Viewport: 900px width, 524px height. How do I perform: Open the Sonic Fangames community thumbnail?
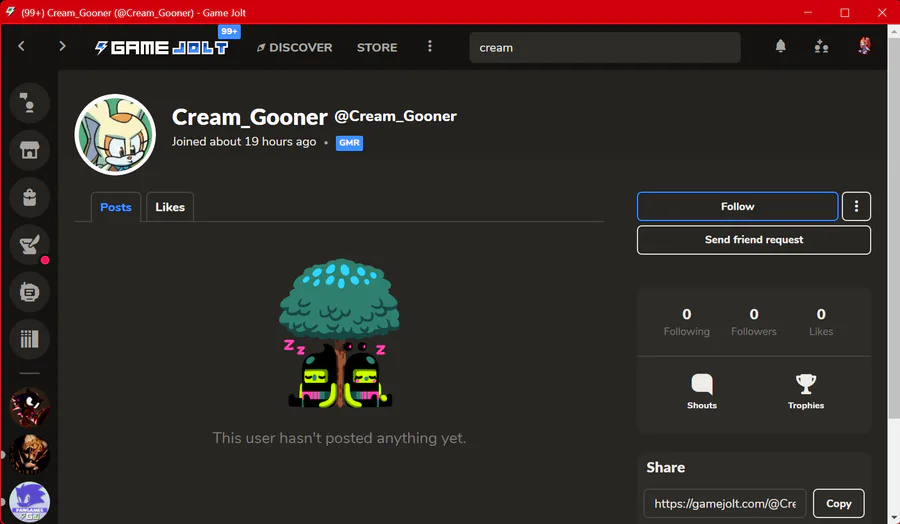tap(29, 502)
